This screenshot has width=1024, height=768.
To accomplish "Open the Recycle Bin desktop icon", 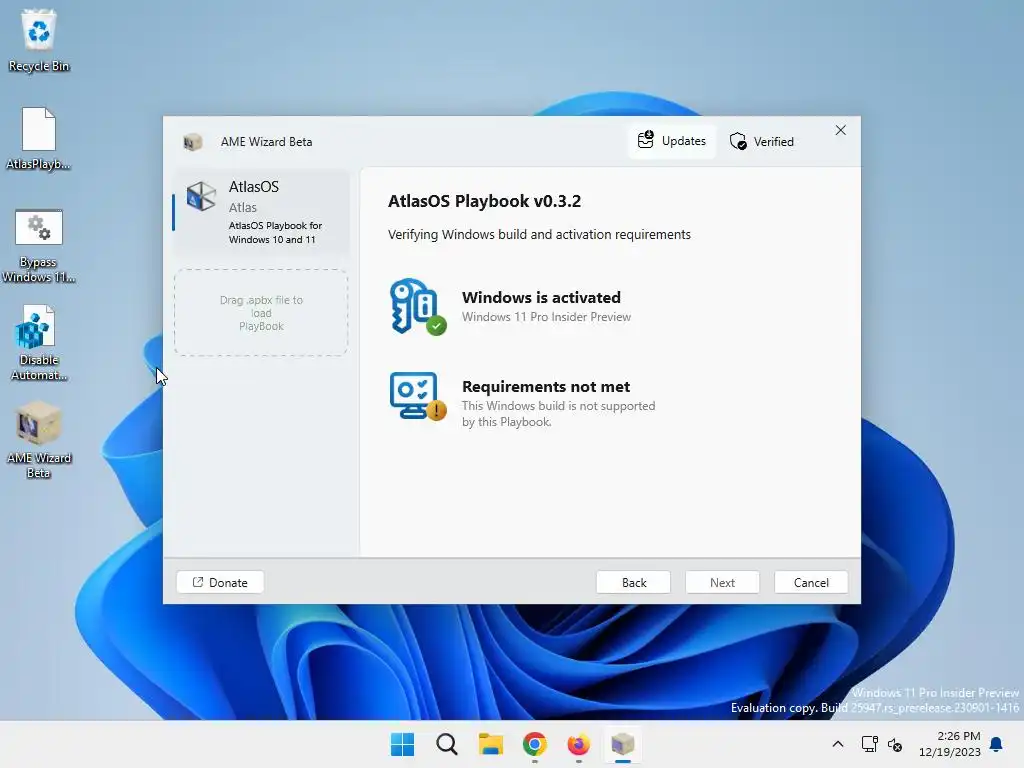I will pyautogui.click(x=39, y=39).
